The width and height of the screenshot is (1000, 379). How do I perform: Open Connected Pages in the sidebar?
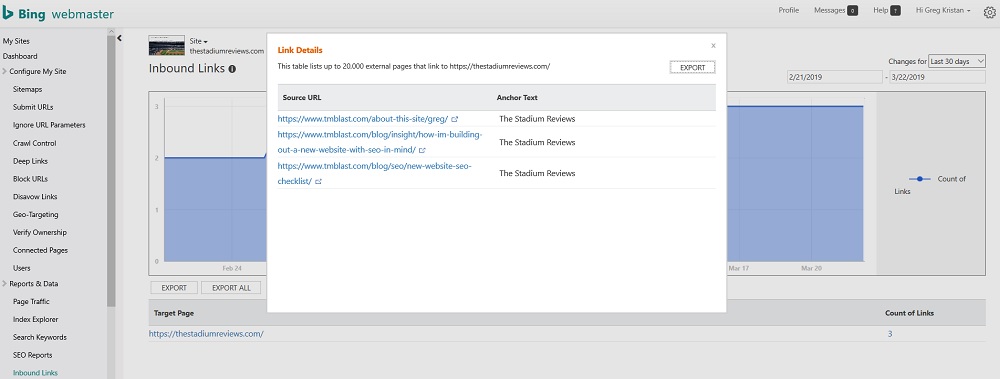point(40,250)
